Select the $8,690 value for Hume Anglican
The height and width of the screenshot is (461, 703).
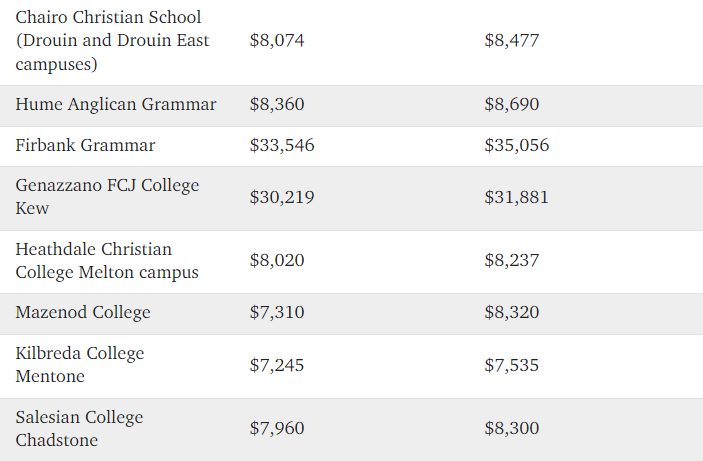pyautogui.click(x=511, y=105)
